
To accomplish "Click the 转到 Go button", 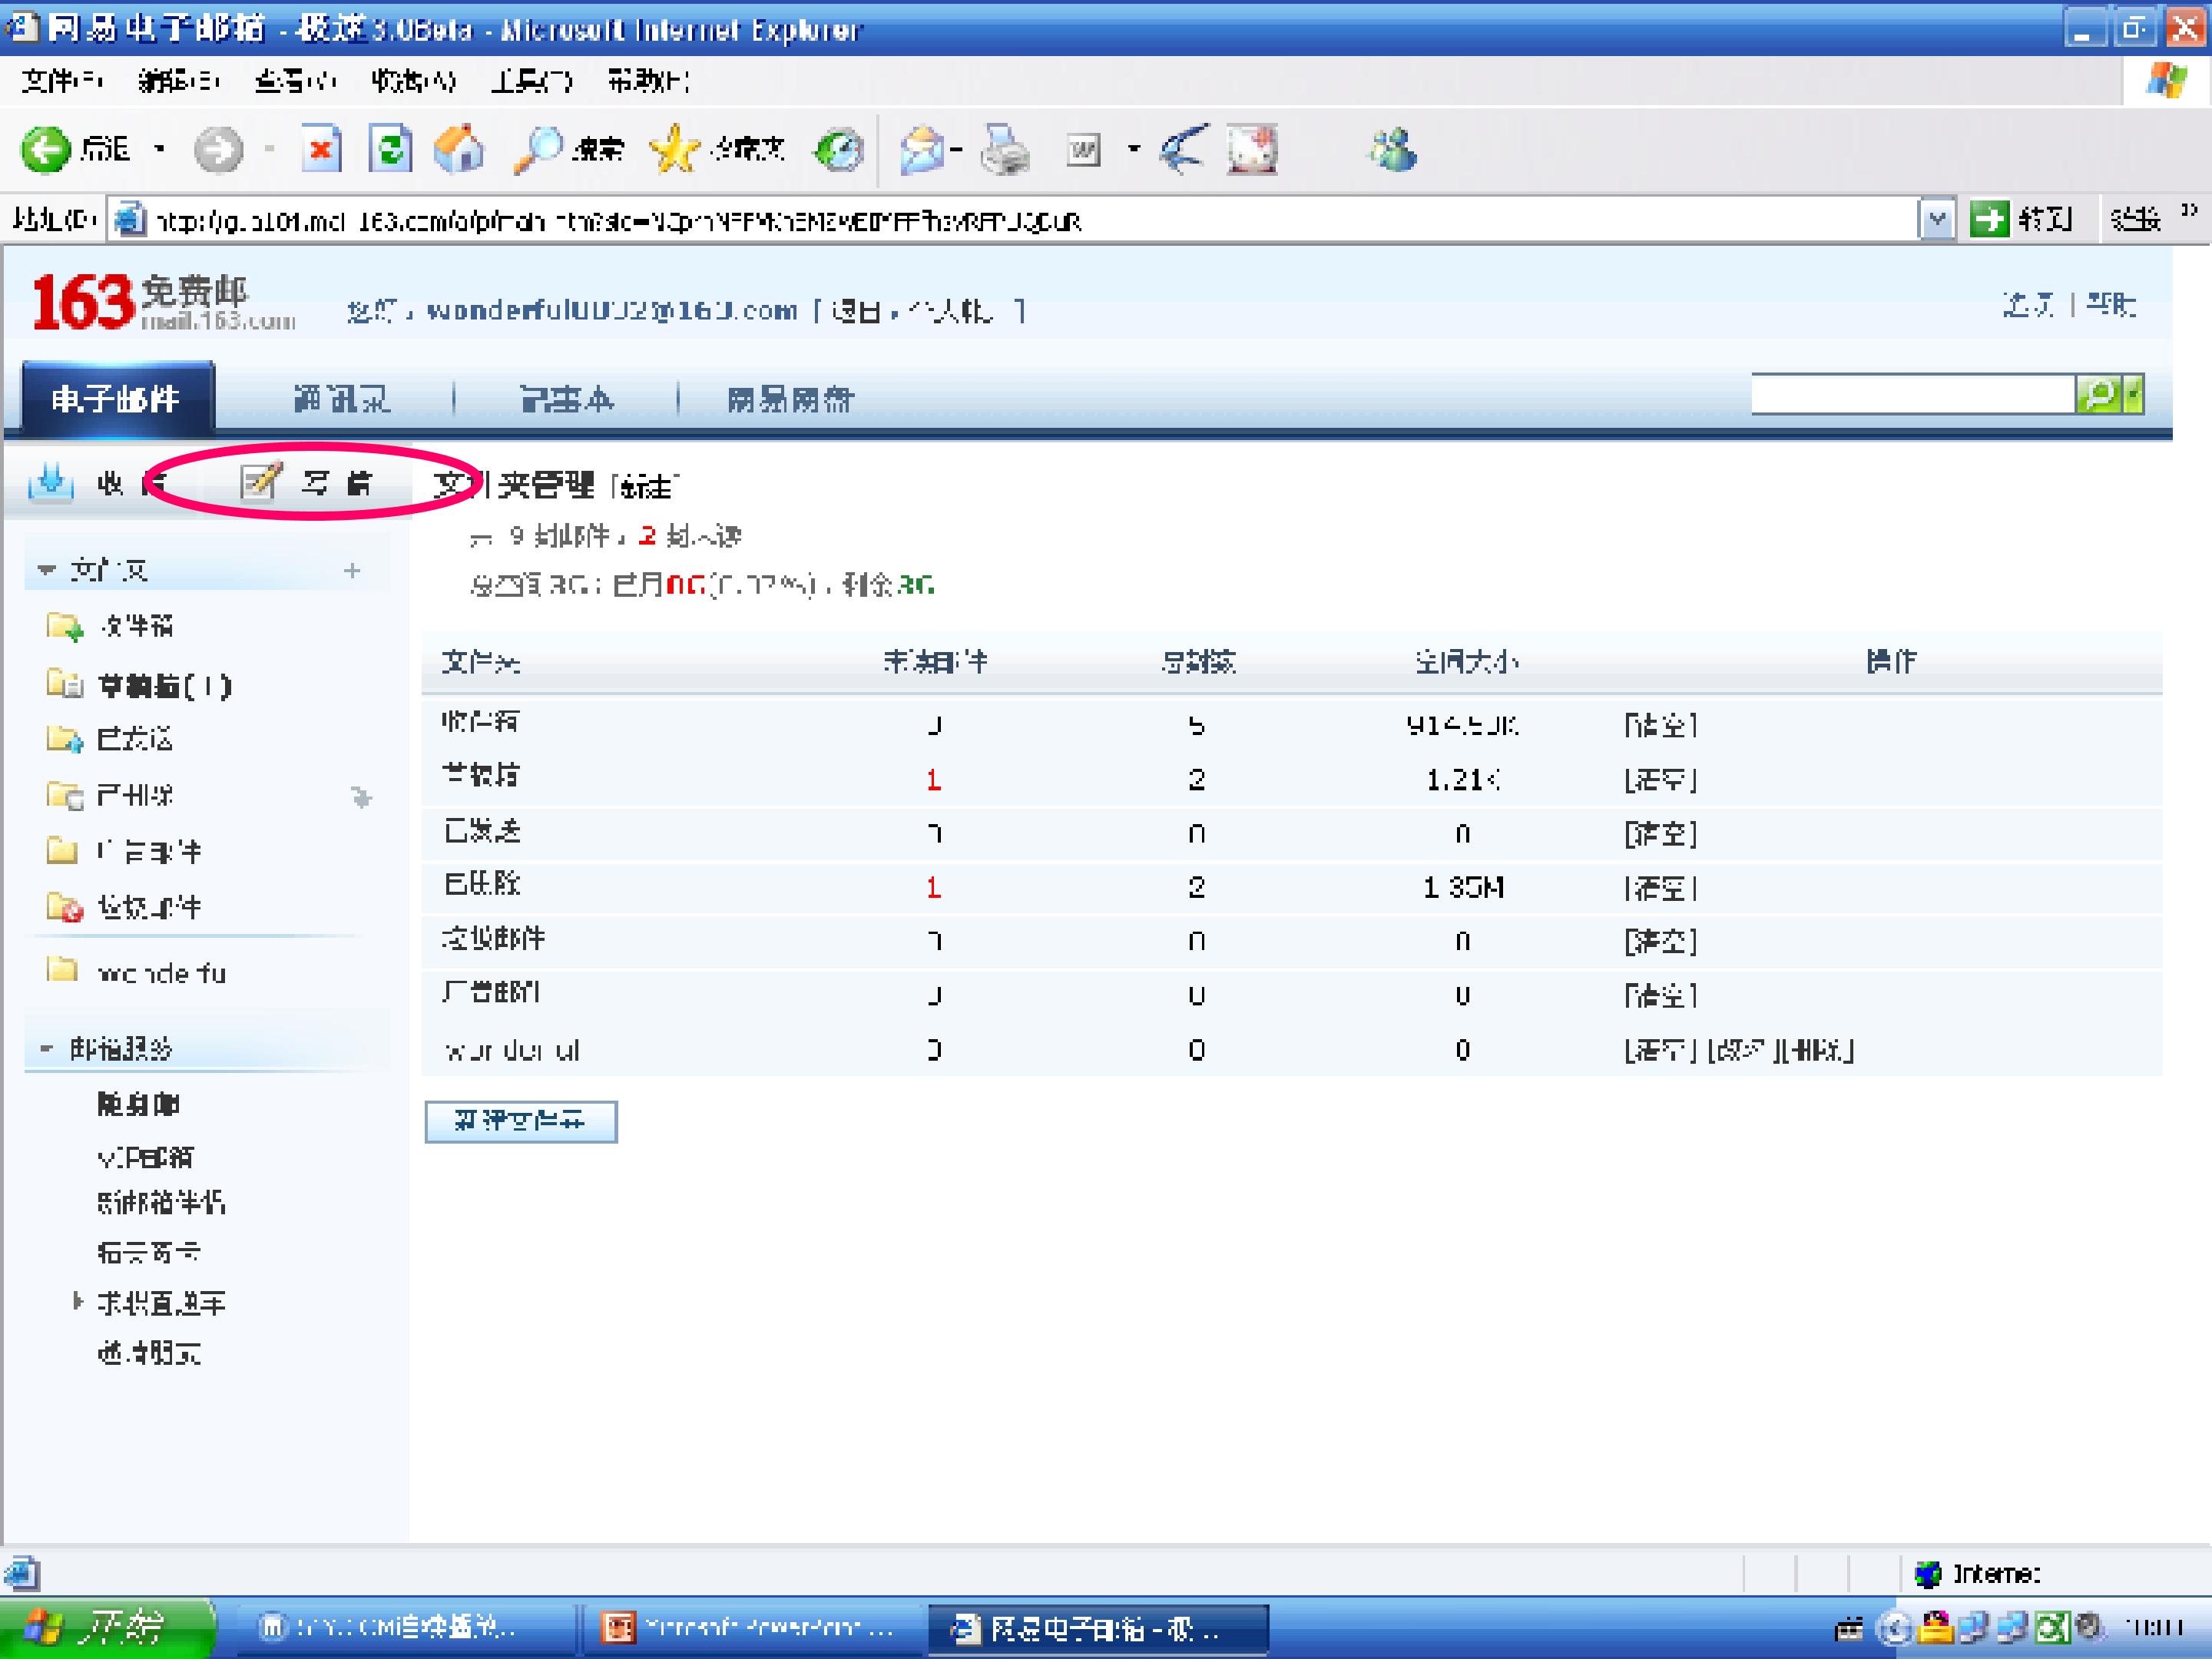I will pyautogui.click(x=2021, y=219).
